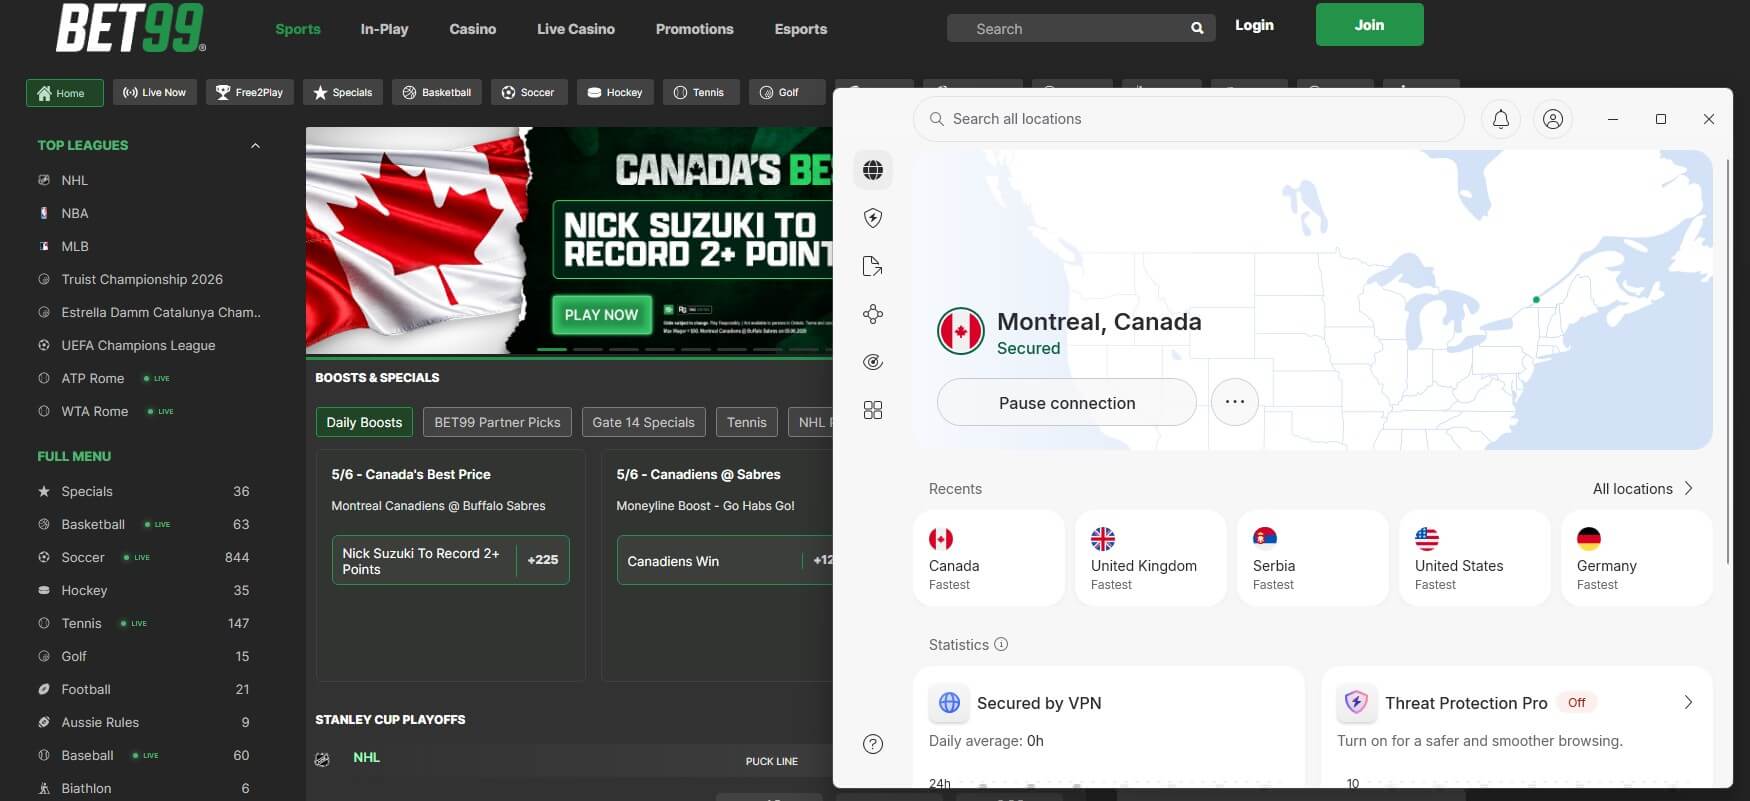Open the account profile icon in VPN window
Image resolution: width=1750 pixels, height=801 pixels.
(1553, 119)
